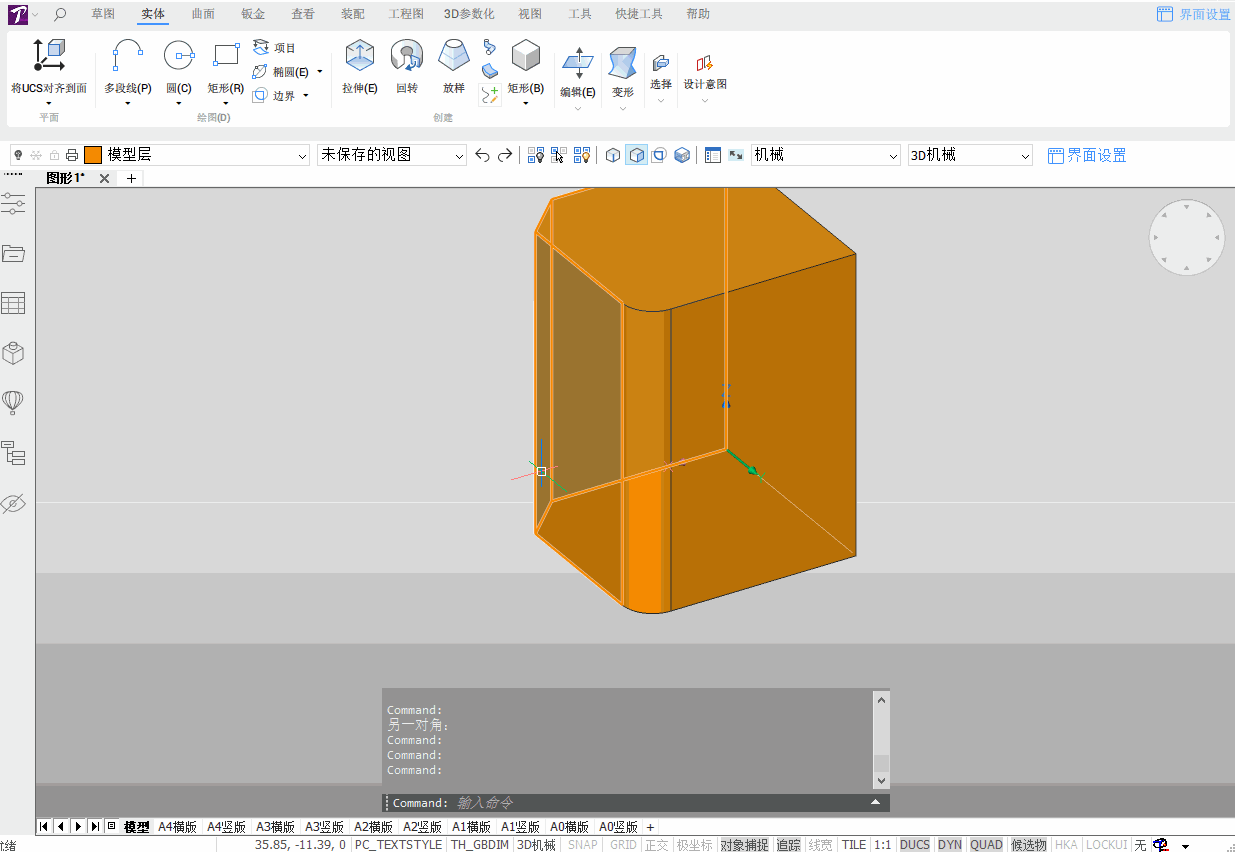
Task: Toggle DYN dynamic input in status bar
Action: (950, 845)
